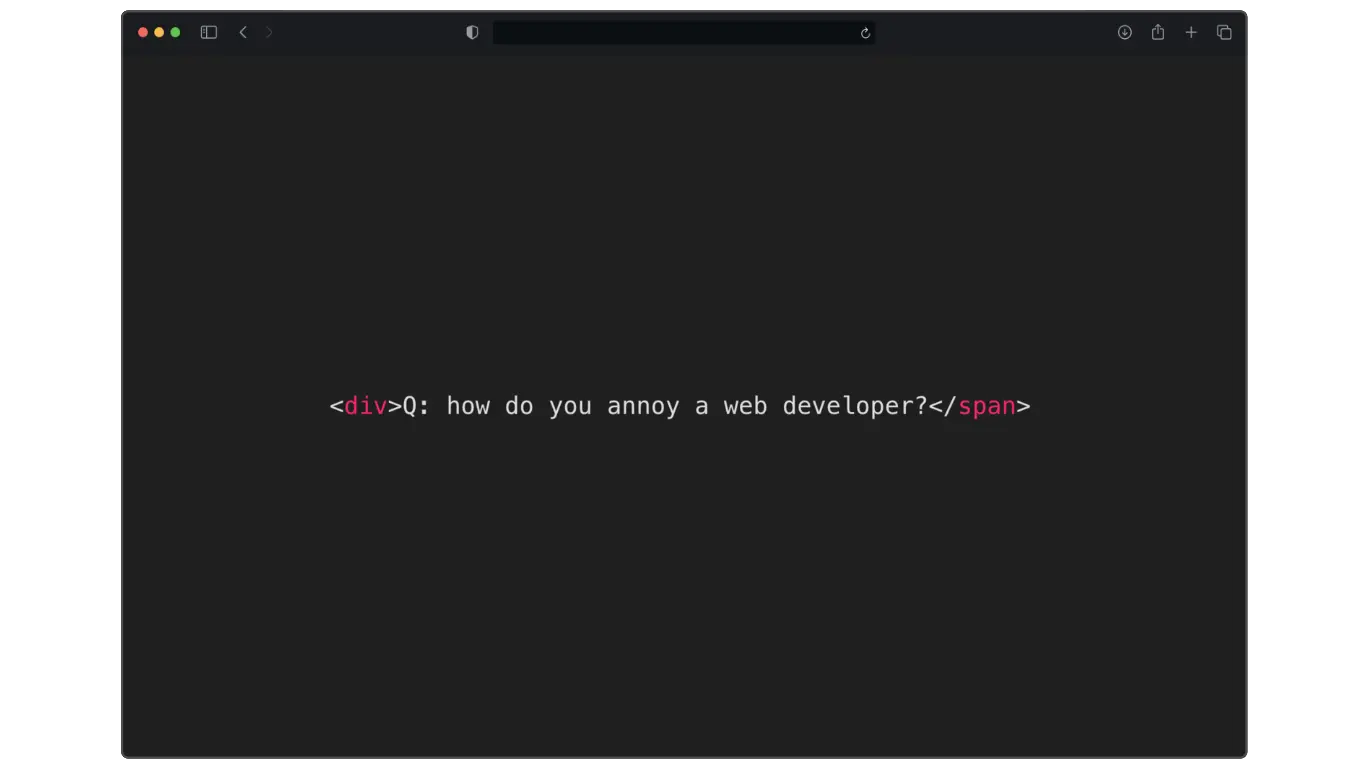The height and width of the screenshot is (769, 1367).
Task: Open the Share icon menu
Action: 1158,32
